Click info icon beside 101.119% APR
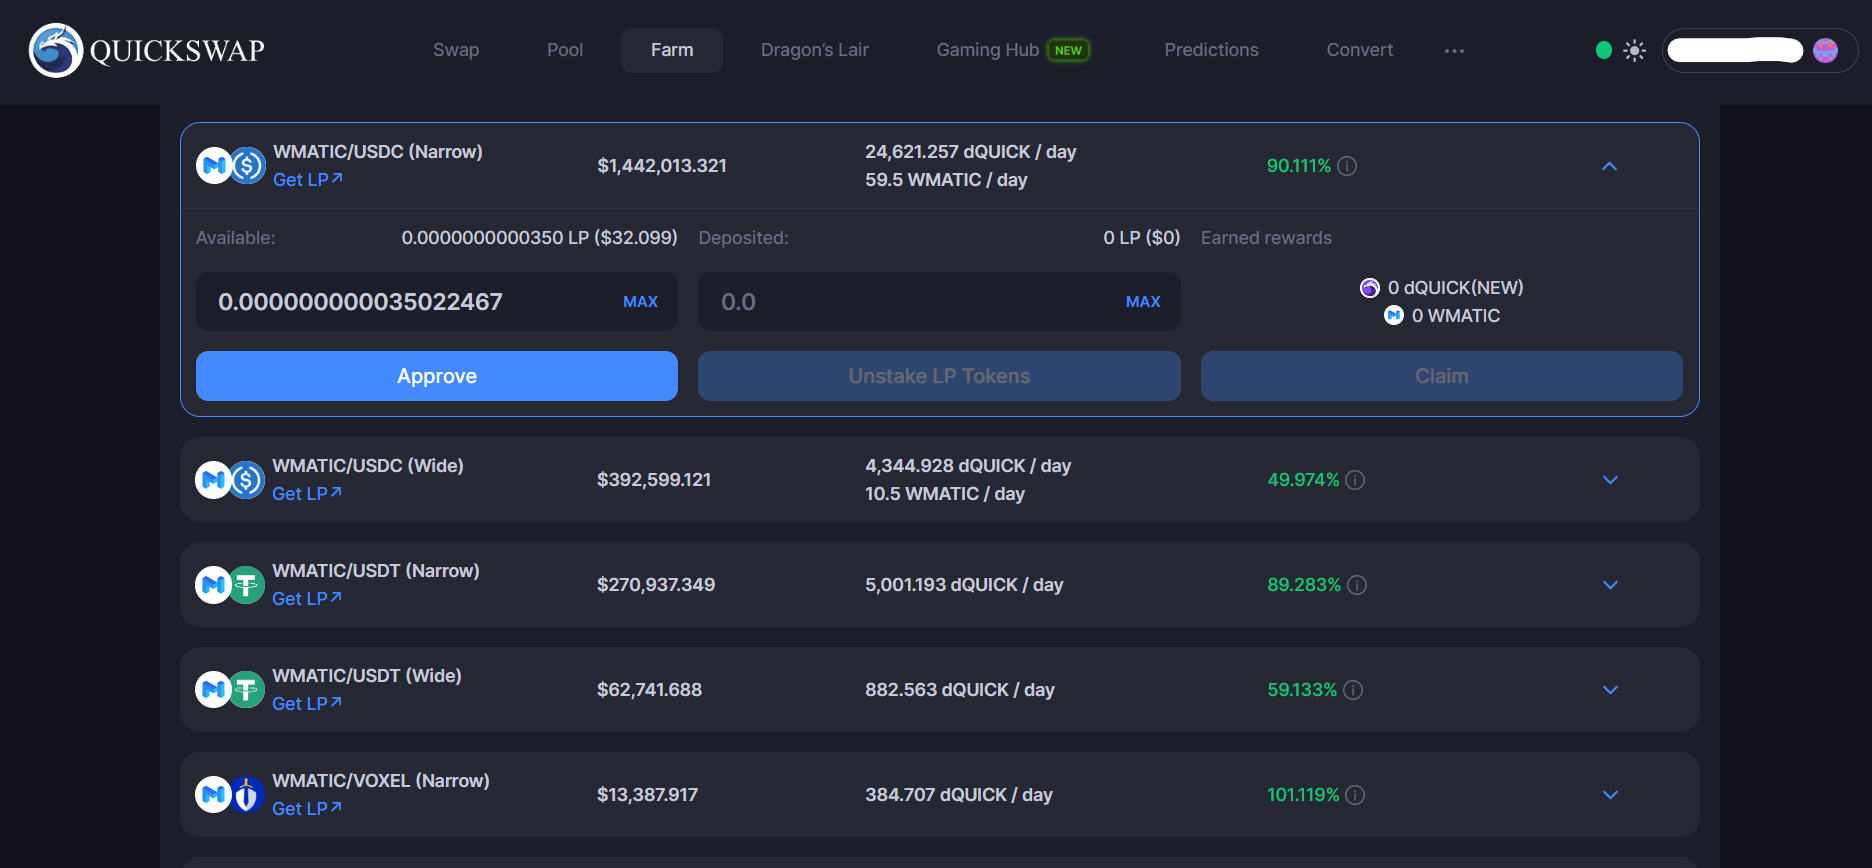This screenshot has height=868, width=1872. pos(1355,795)
